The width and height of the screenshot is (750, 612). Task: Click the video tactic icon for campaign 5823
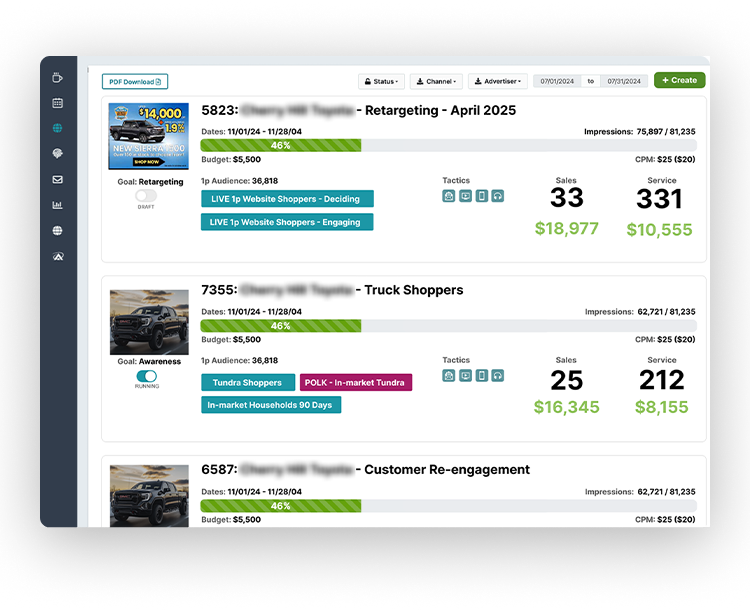[465, 196]
